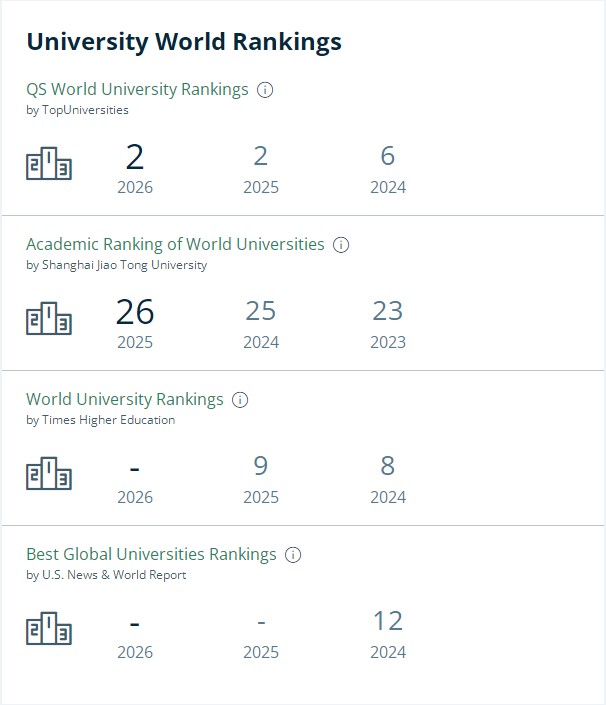This screenshot has height=705, width=606.
Task: Click podium icon in U.S. News row
Action: (x=49, y=629)
